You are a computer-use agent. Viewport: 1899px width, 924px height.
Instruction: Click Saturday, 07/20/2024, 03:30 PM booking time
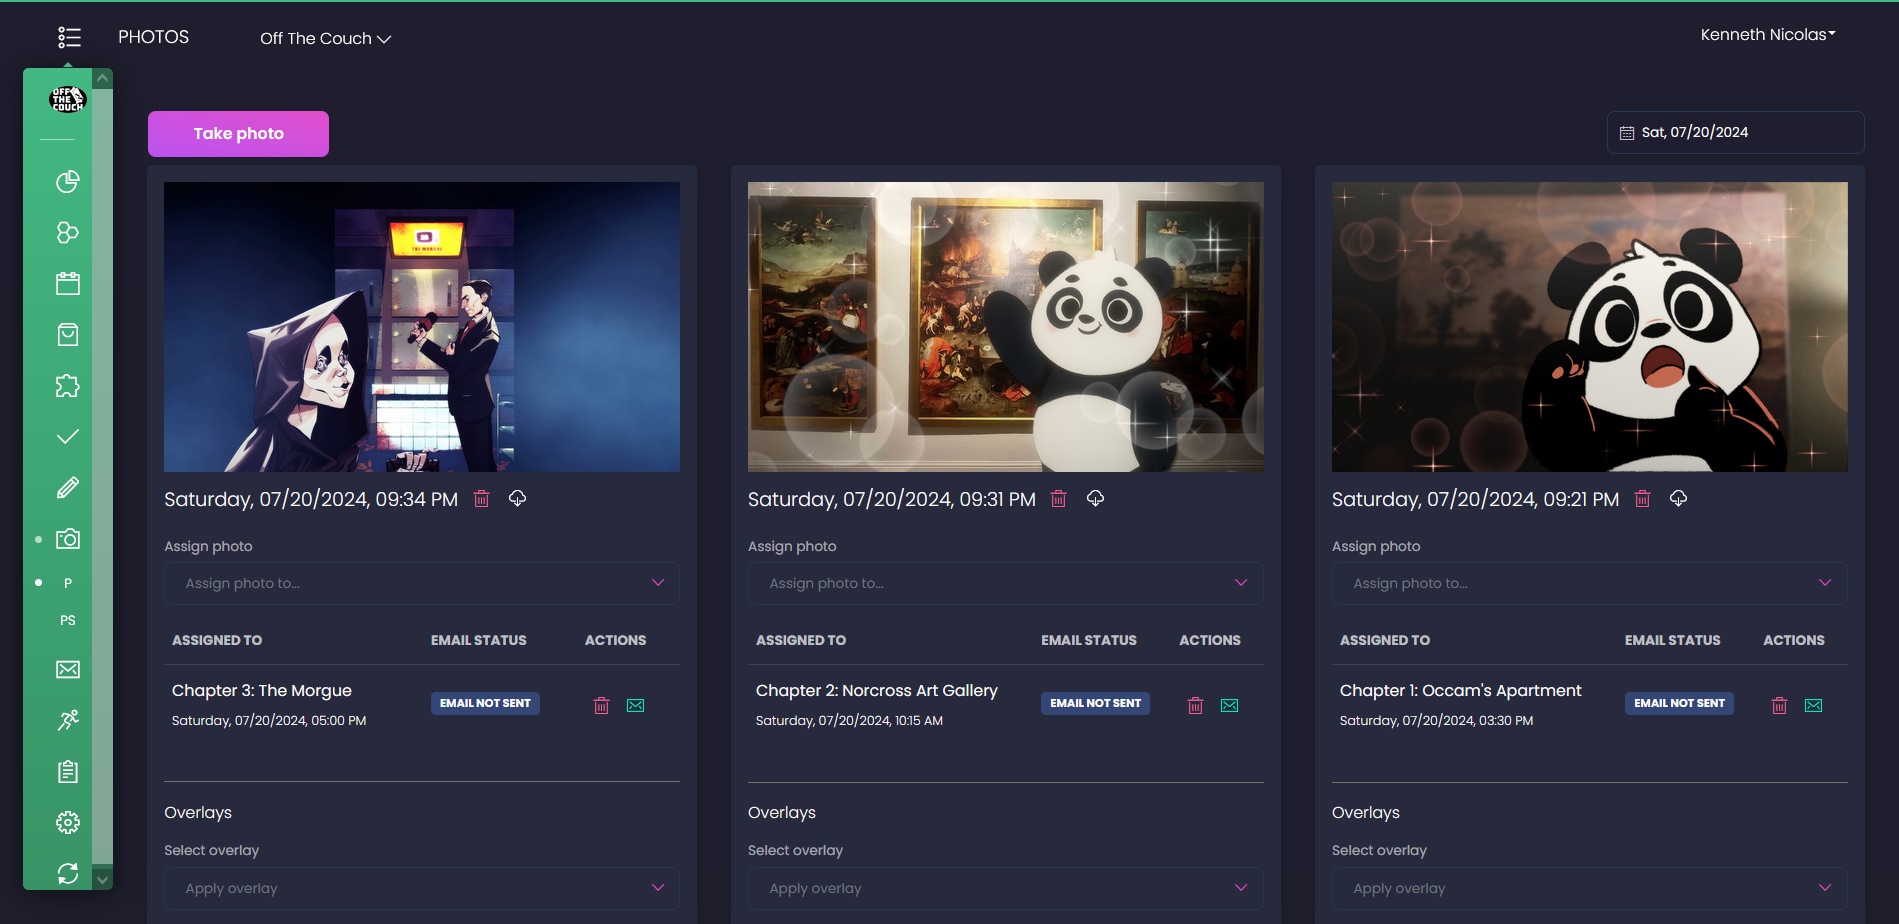click(1436, 720)
